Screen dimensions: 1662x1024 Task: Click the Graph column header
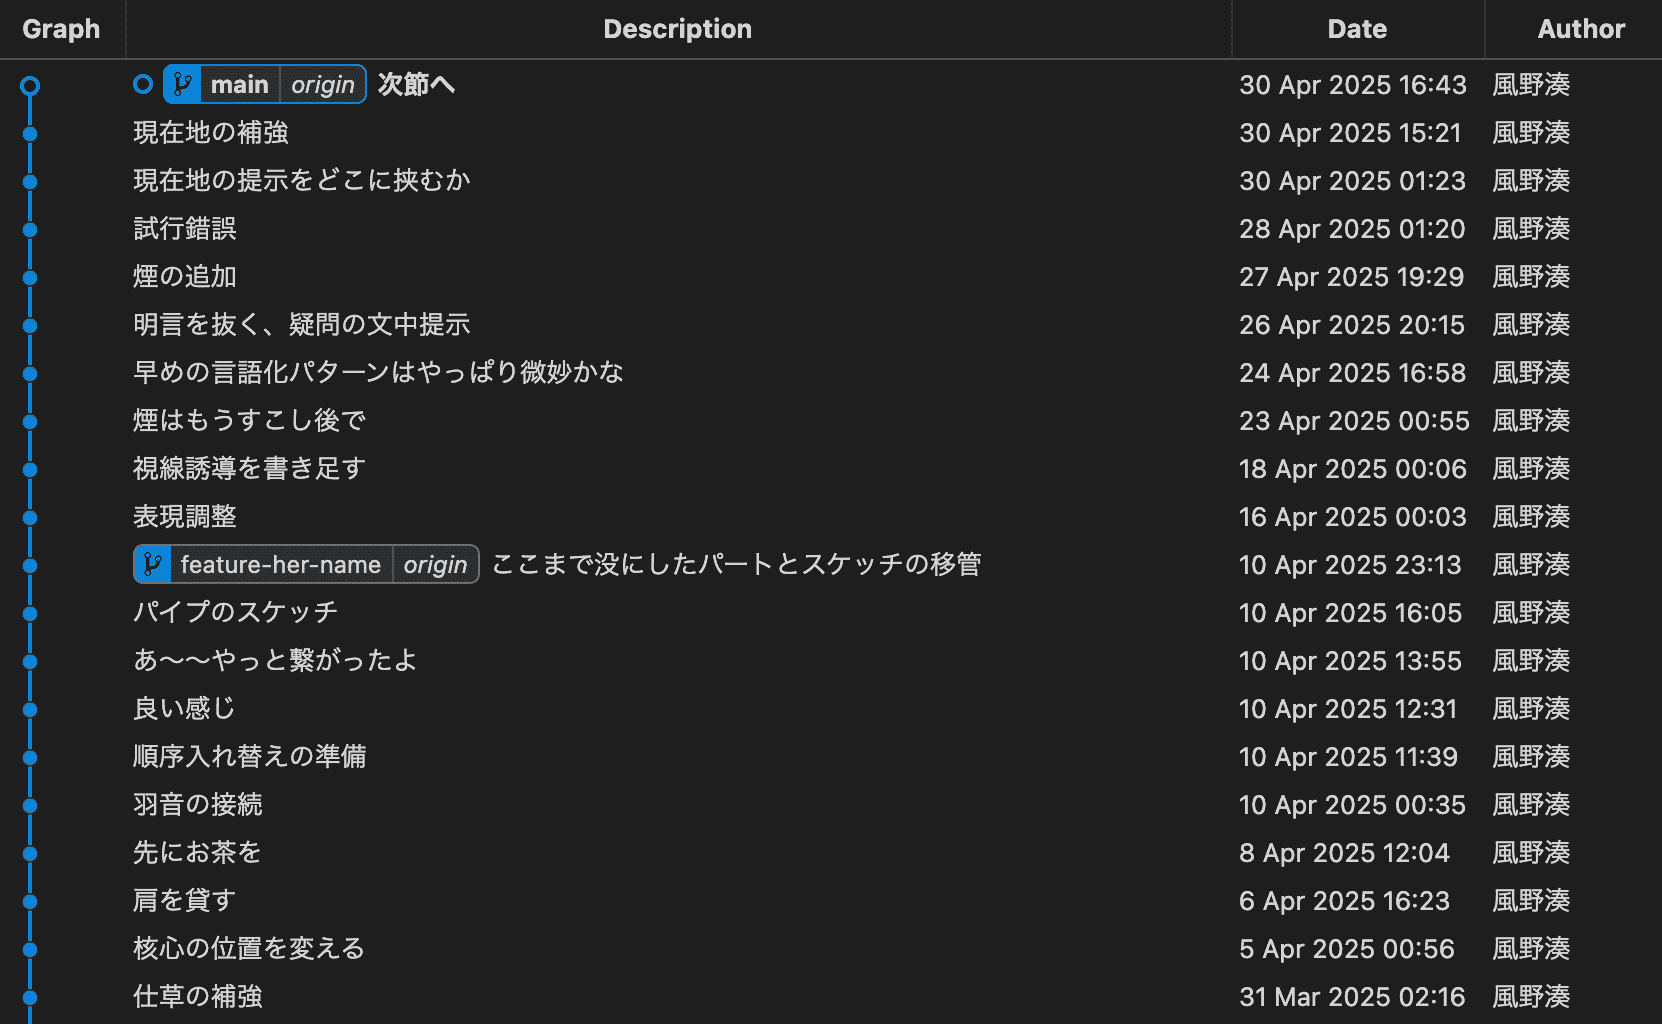pyautogui.click(x=61, y=29)
